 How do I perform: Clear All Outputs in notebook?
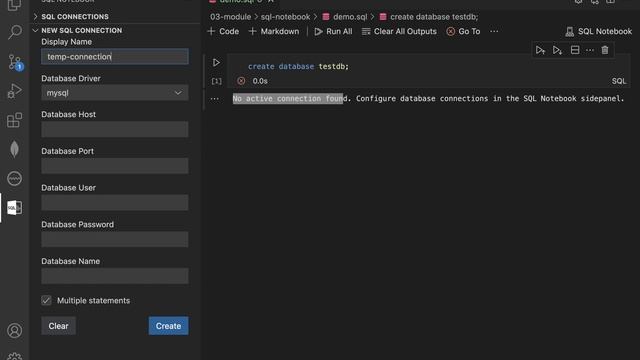pos(399,31)
